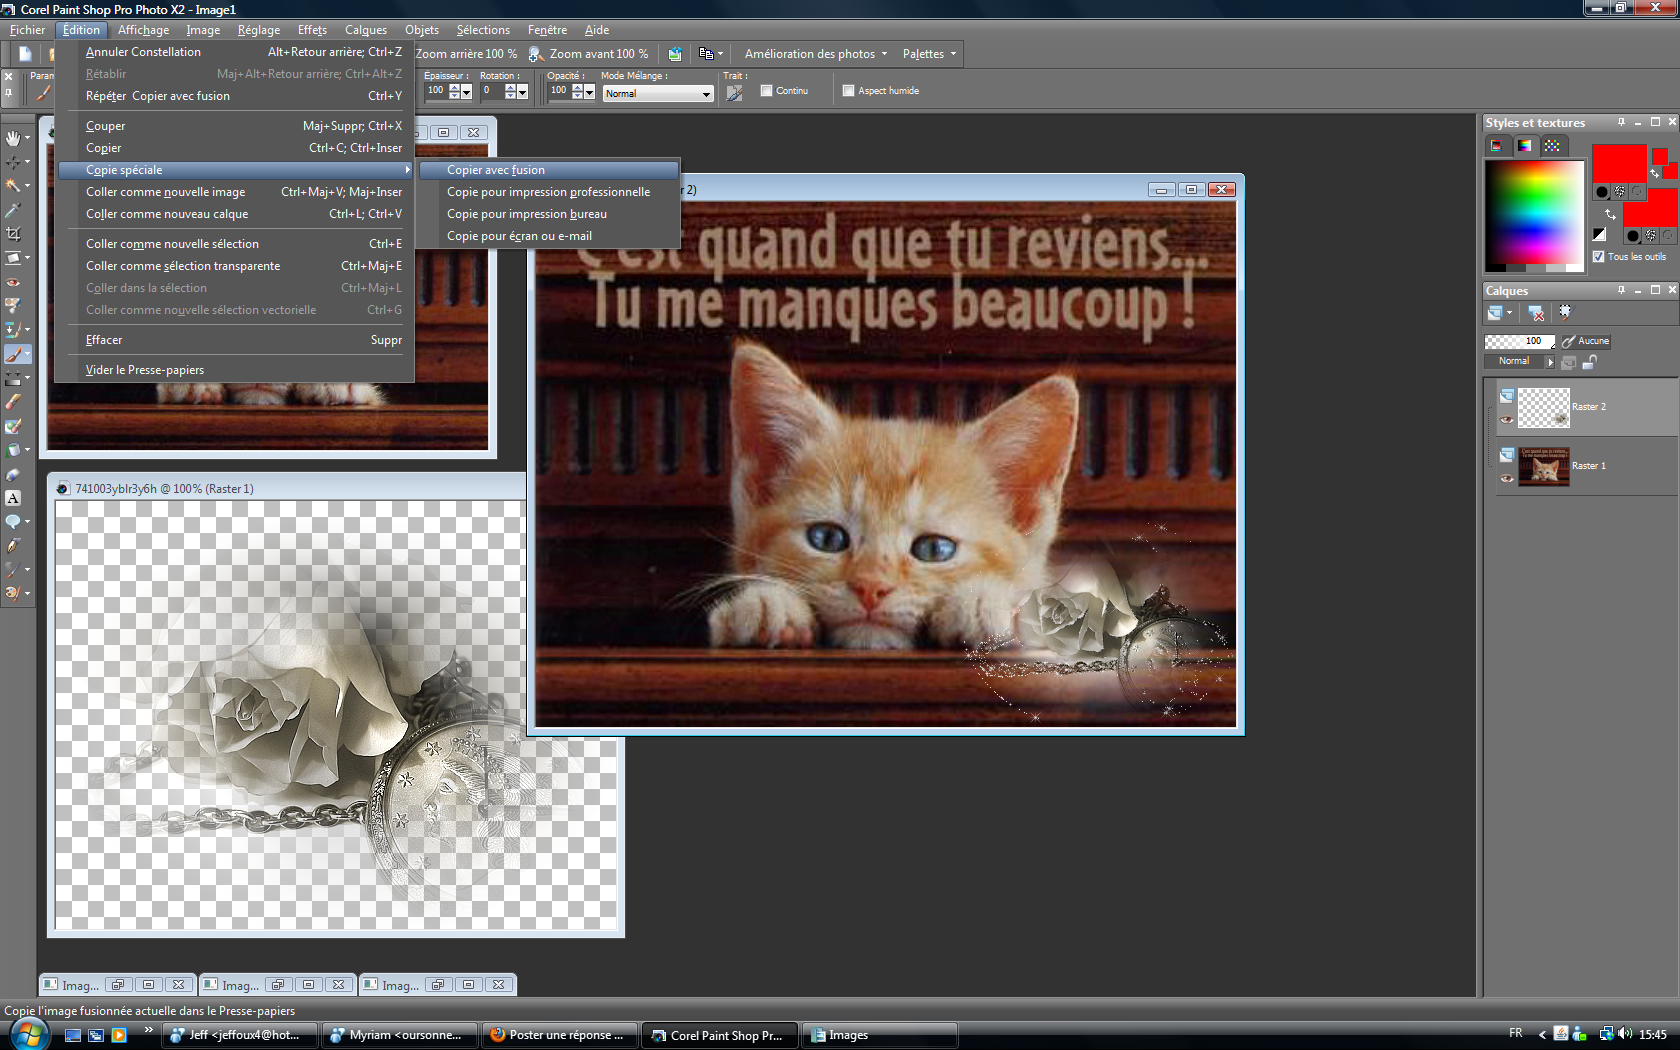Click the Aucune link layers button

1586,341
